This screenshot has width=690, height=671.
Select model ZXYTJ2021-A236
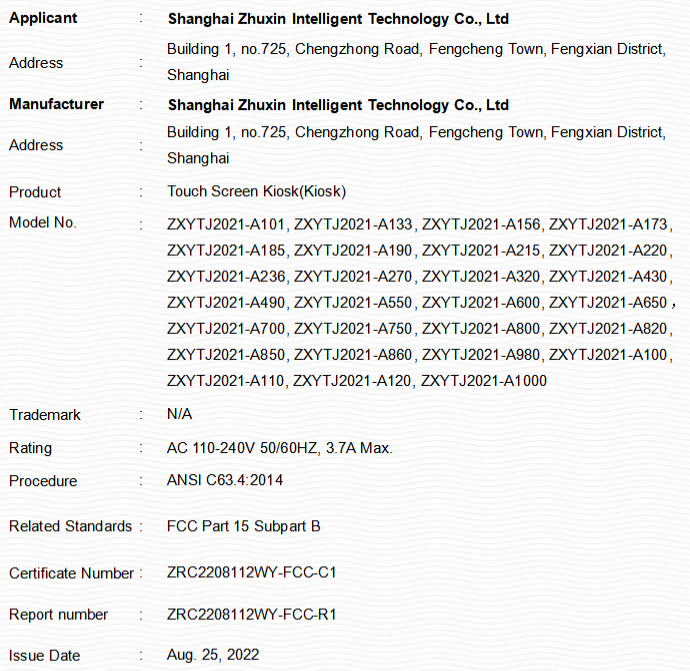pyautogui.click(x=226, y=276)
